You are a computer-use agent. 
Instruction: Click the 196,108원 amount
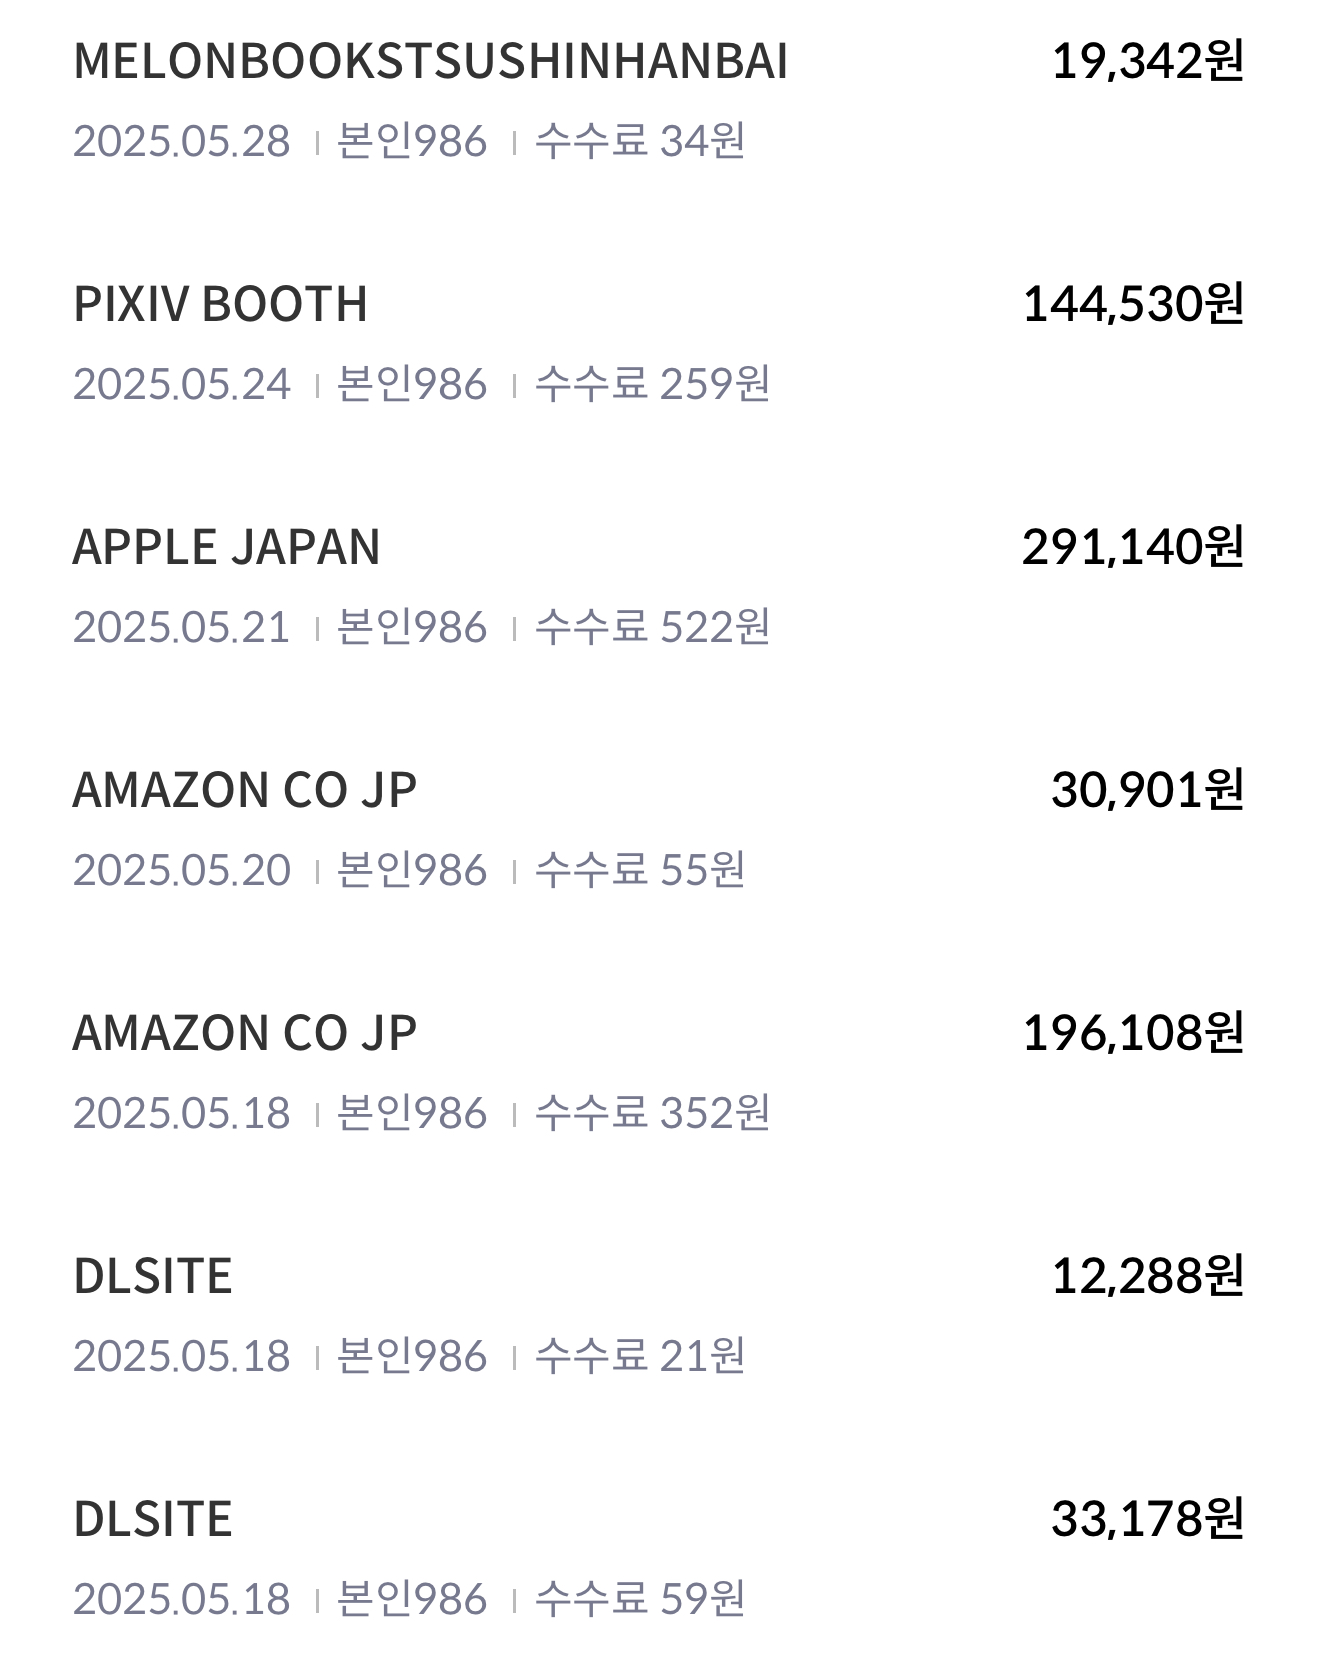pyautogui.click(x=1133, y=1033)
